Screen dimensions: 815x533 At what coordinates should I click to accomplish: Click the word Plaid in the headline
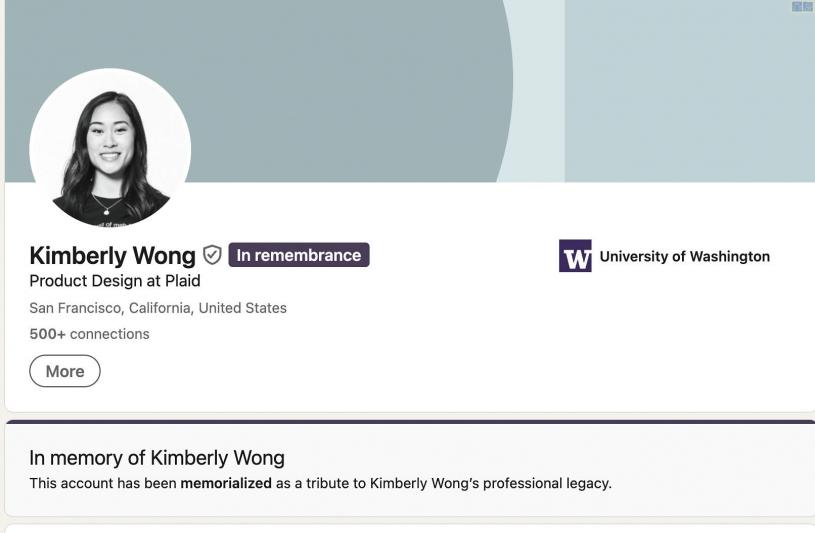pyautogui.click(x=182, y=281)
